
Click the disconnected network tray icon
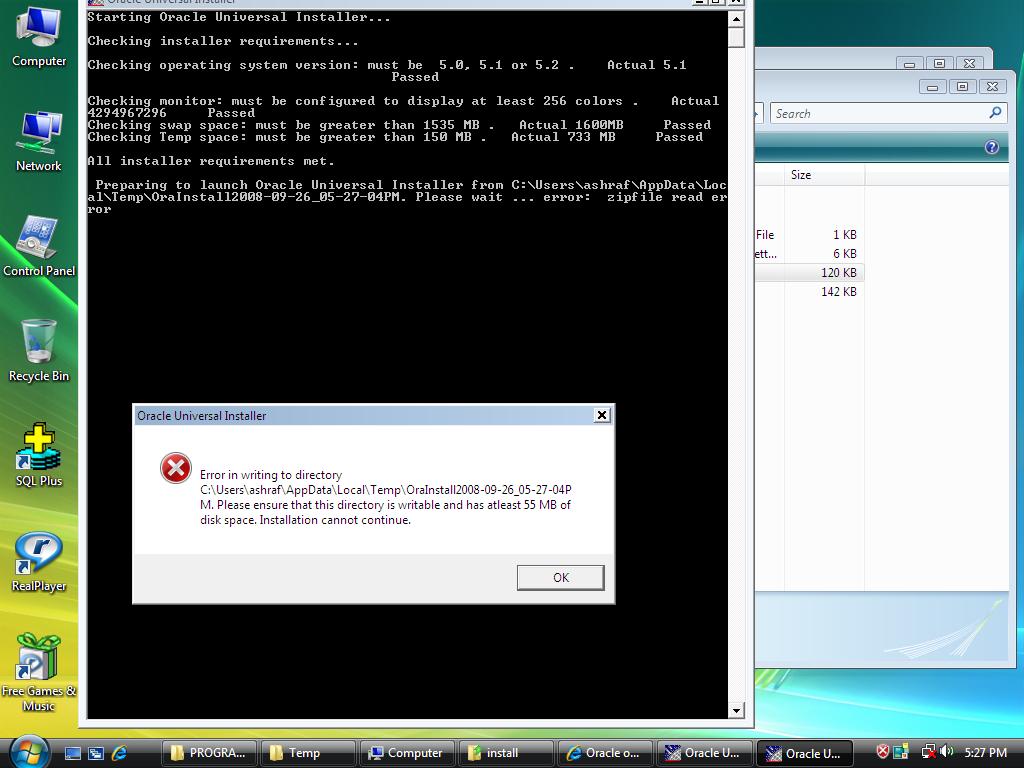[927, 752]
